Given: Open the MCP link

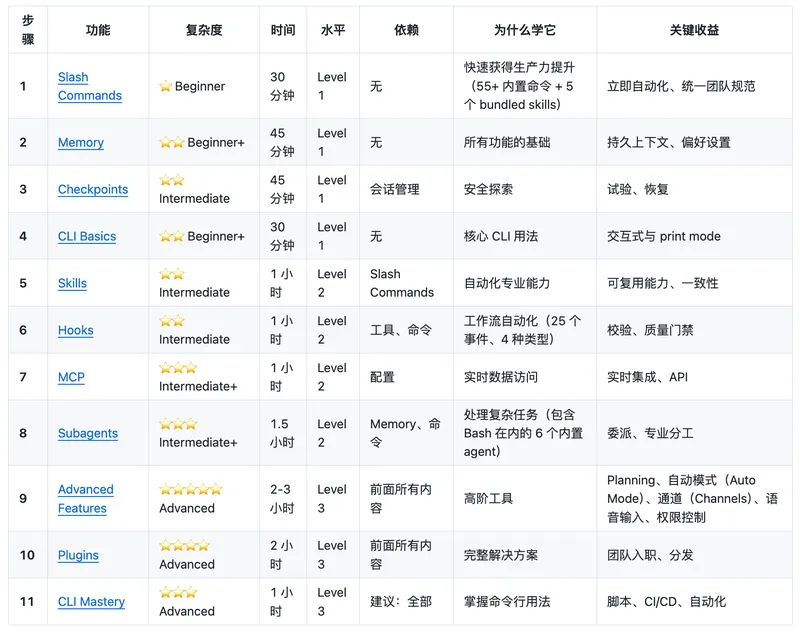Looking at the screenshot, I should tap(71, 377).
